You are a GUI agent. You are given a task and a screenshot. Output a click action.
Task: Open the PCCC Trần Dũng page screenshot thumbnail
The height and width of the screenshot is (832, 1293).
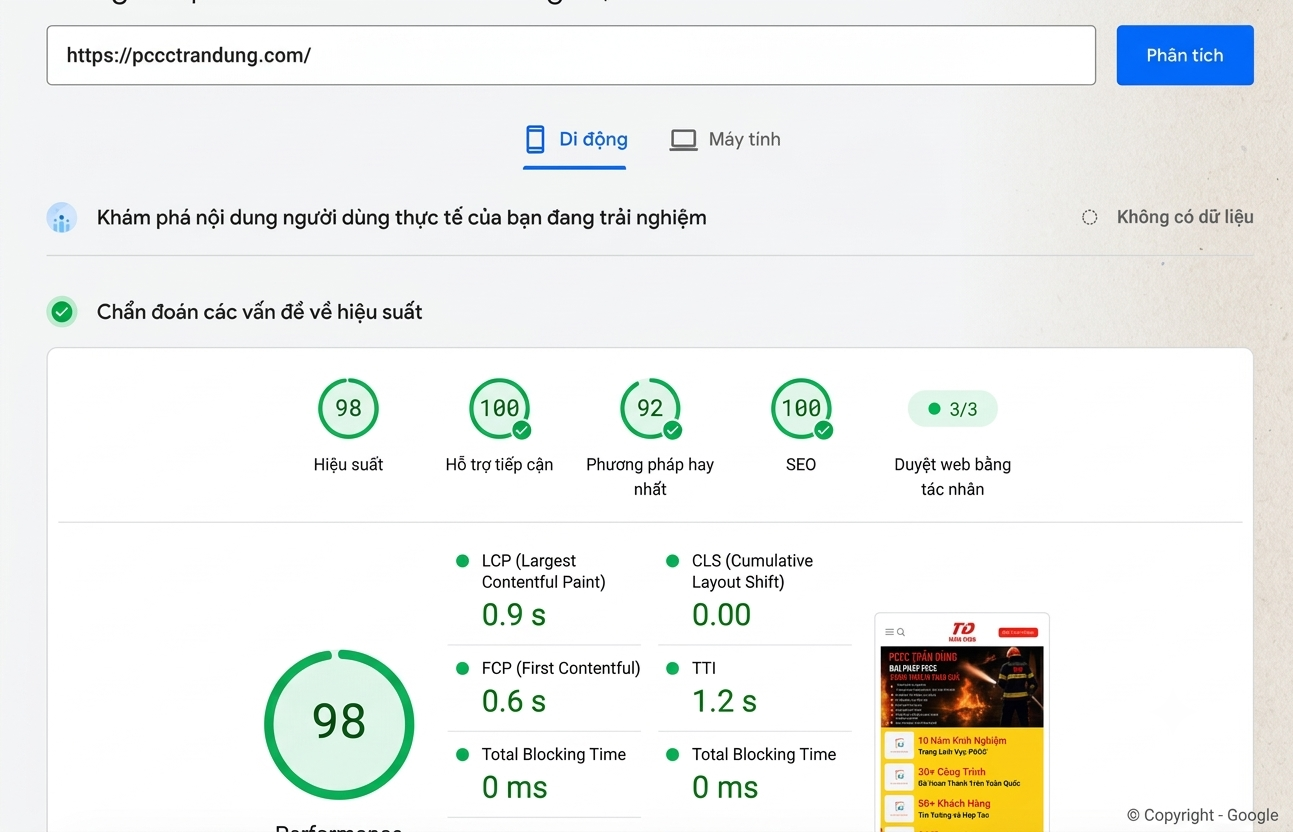point(962,722)
